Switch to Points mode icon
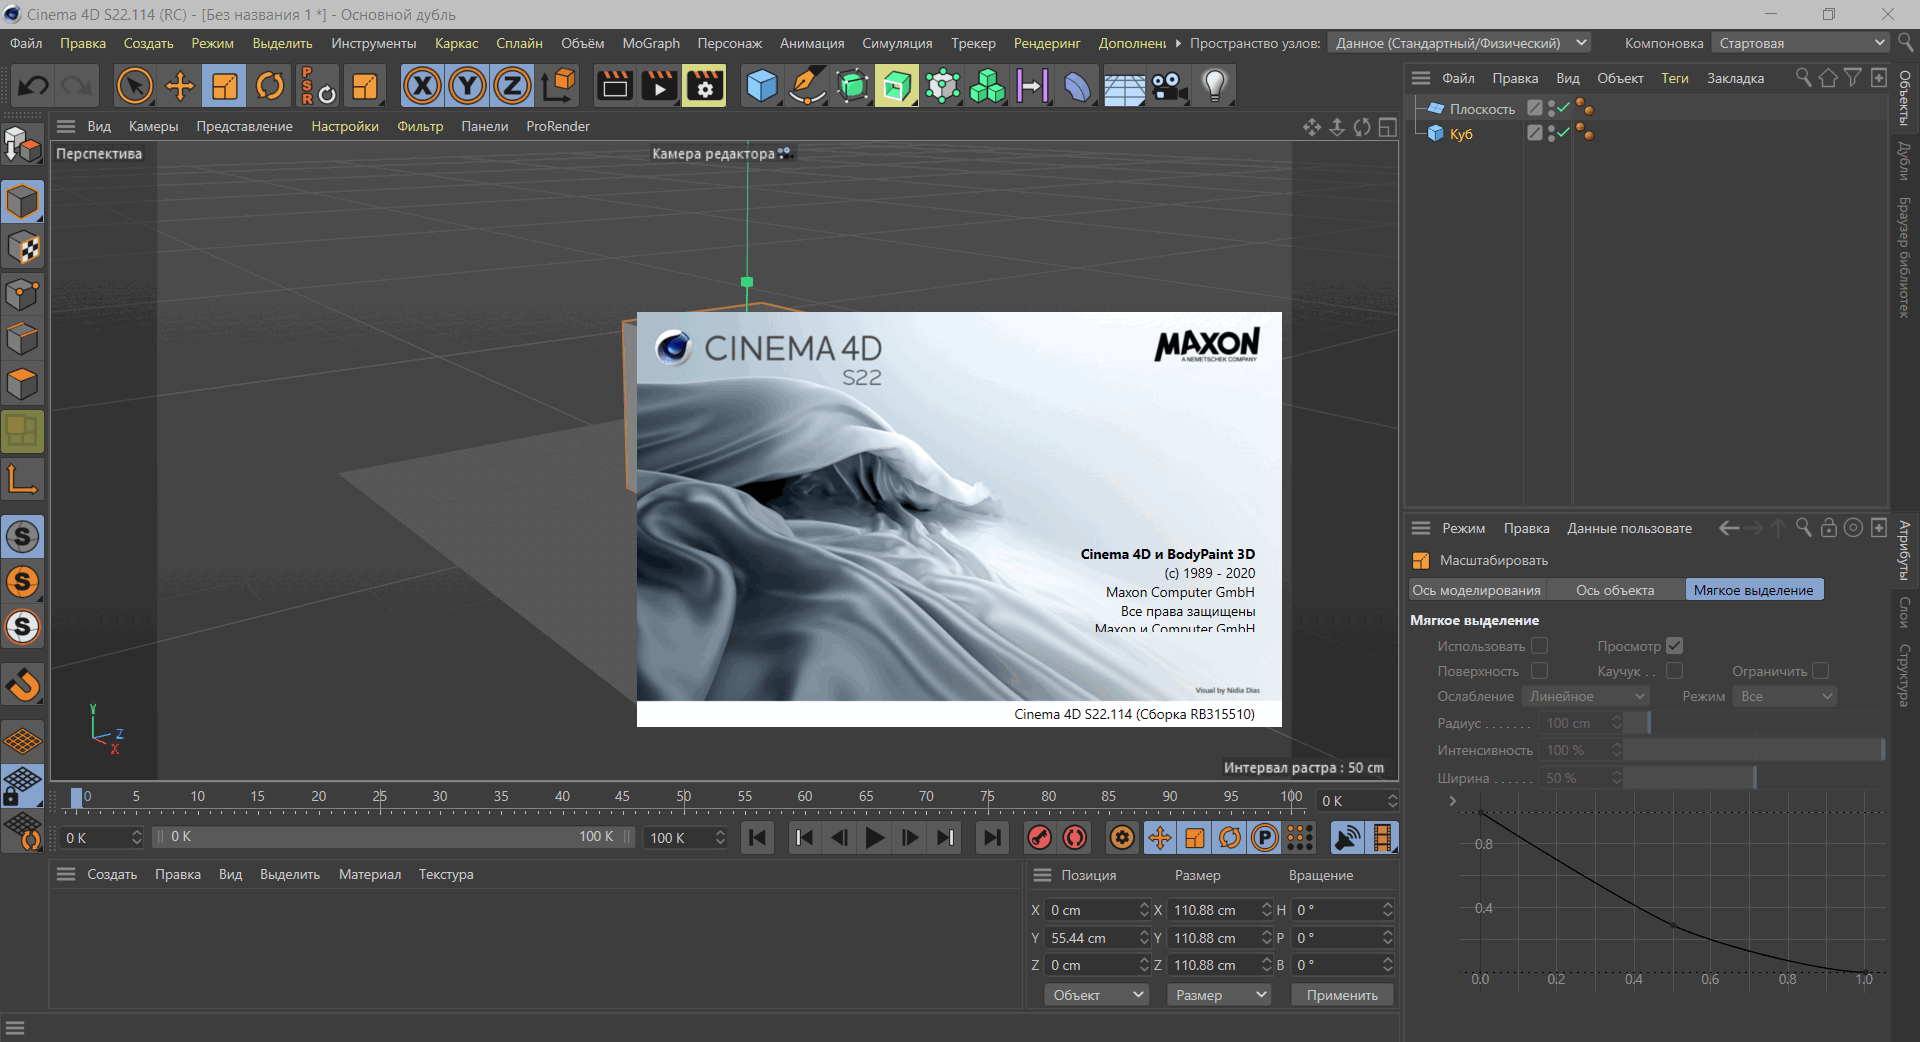The image size is (1920, 1042). pos(22,294)
